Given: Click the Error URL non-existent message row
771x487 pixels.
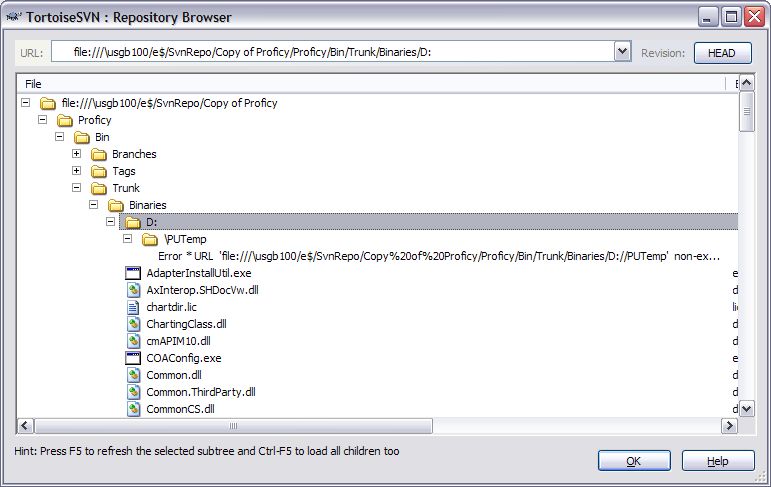Looking at the screenshot, I should pyautogui.click(x=439, y=256).
